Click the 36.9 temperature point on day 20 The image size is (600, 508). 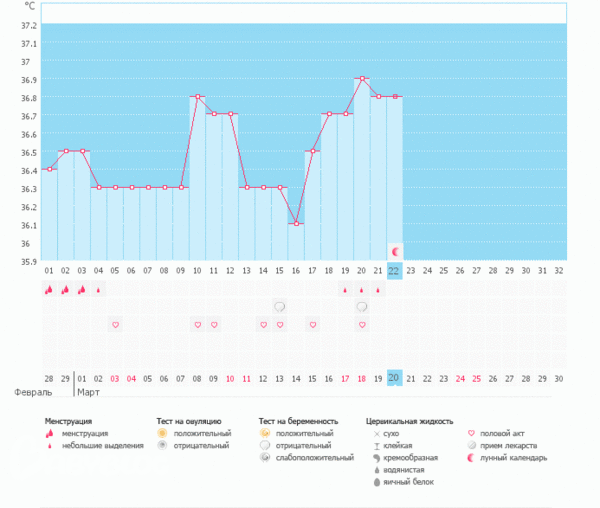(x=361, y=78)
